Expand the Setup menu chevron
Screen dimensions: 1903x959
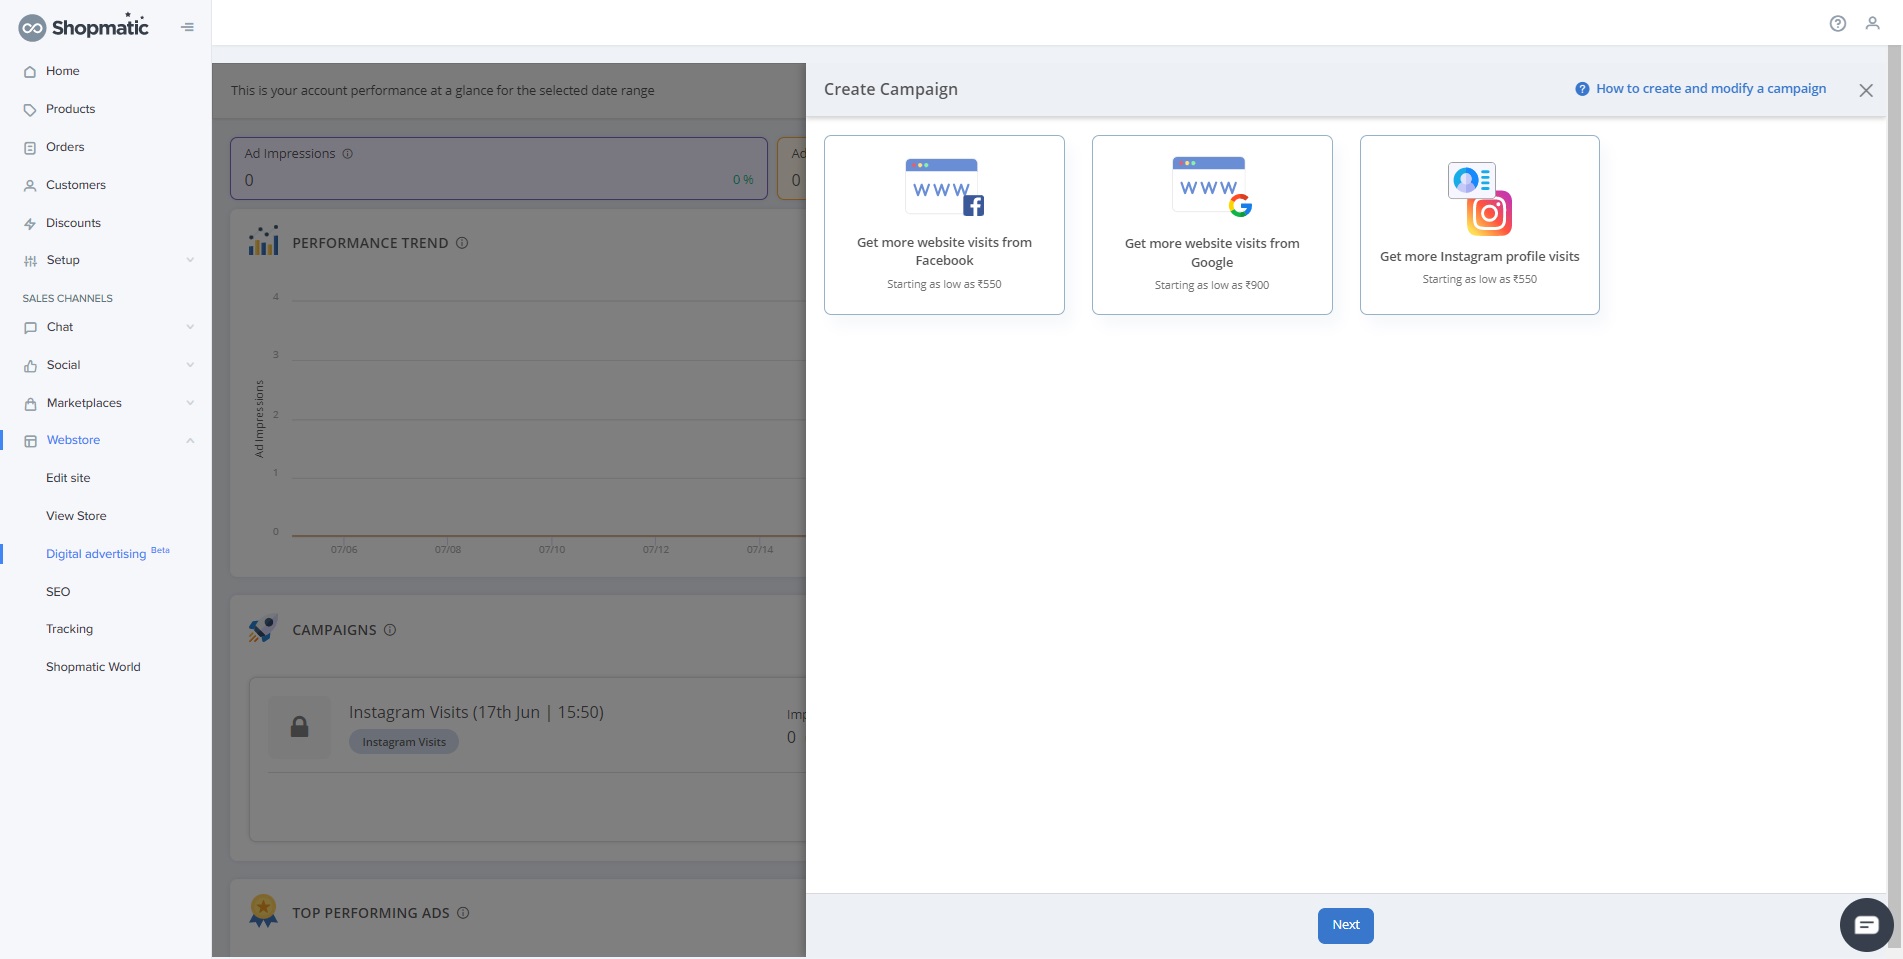coord(190,260)
